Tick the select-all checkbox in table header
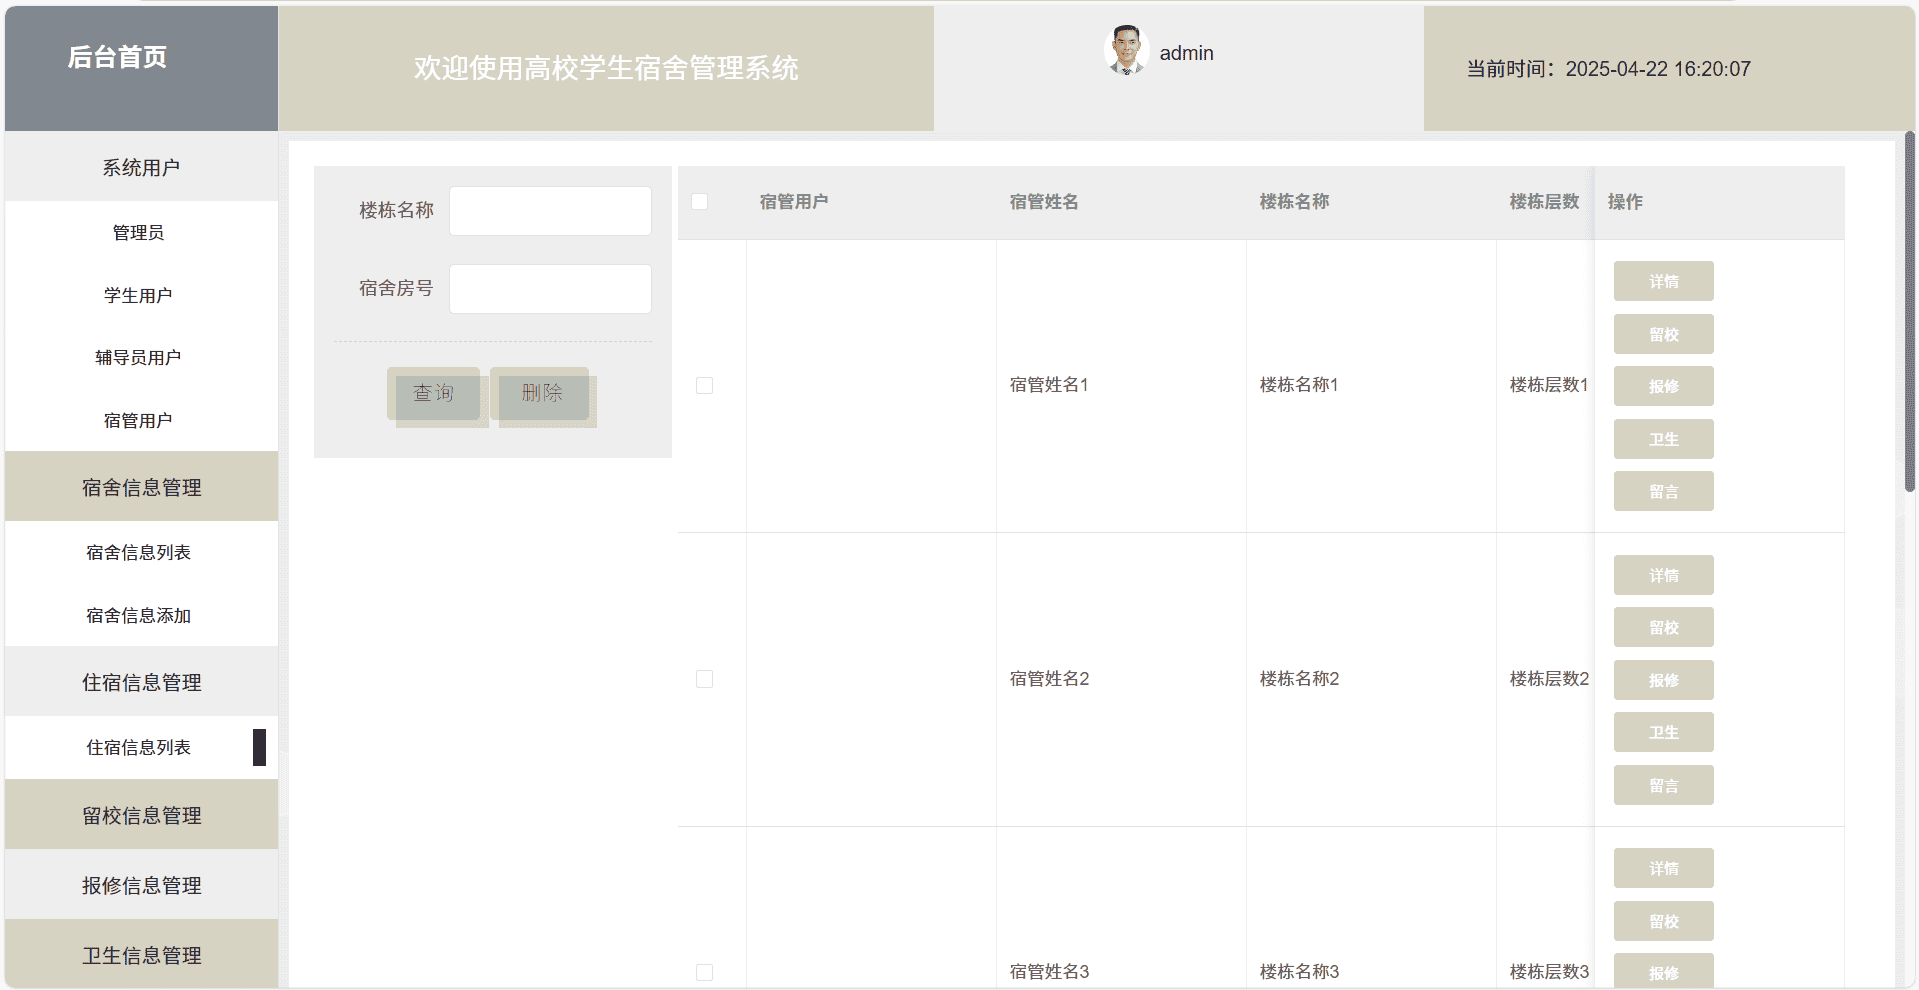The height and width of the screenshot is (990, 1919). 700,202
